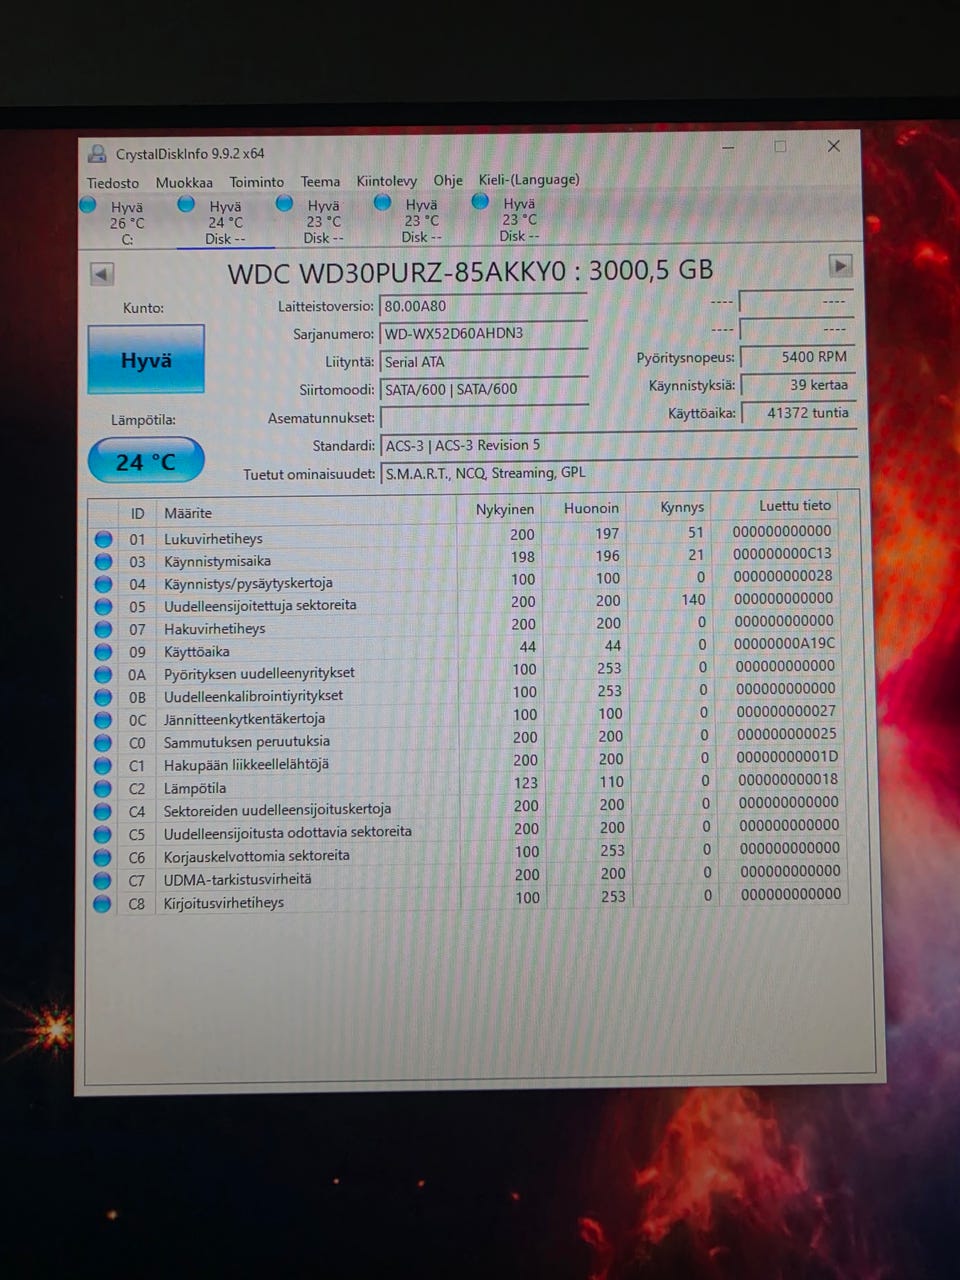The height and width of the screenshot is (1280, 960).
Task: Click status dot for Sektoreiden uudelleensijoituskertoja
Action: [x=103, y=812]
